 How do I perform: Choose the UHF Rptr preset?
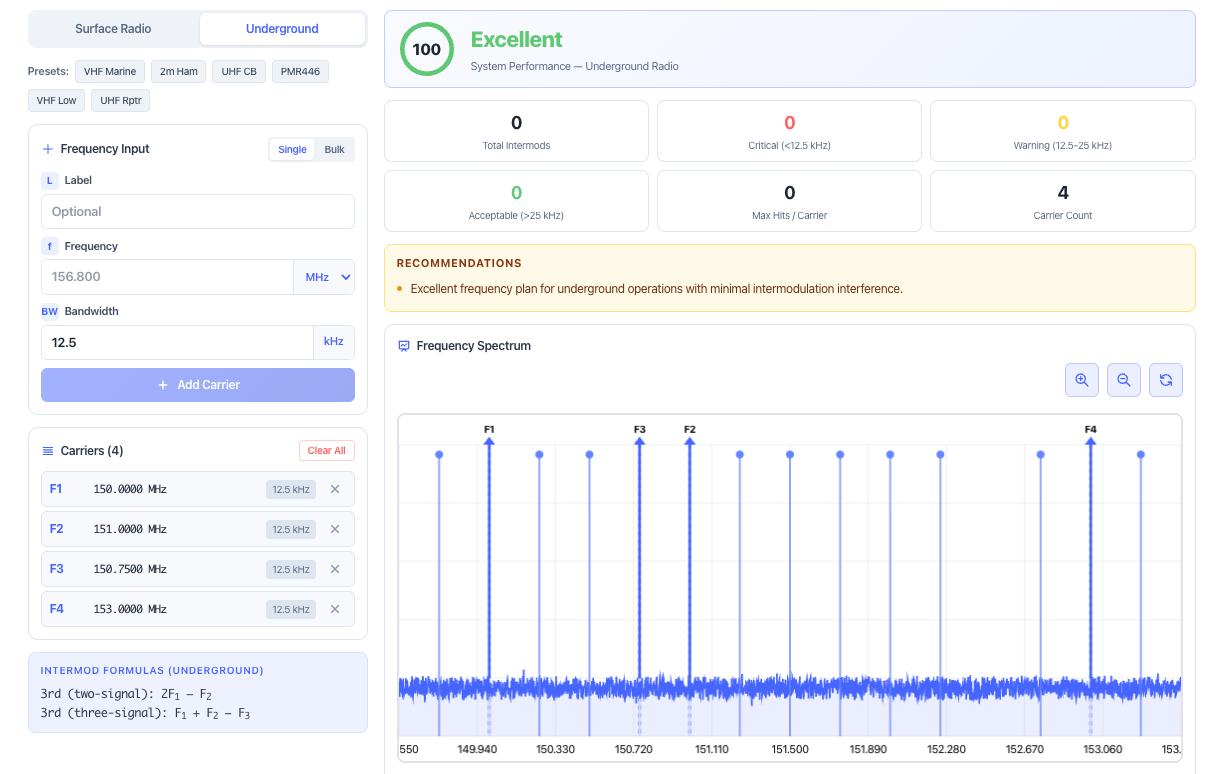click(121, 100)
